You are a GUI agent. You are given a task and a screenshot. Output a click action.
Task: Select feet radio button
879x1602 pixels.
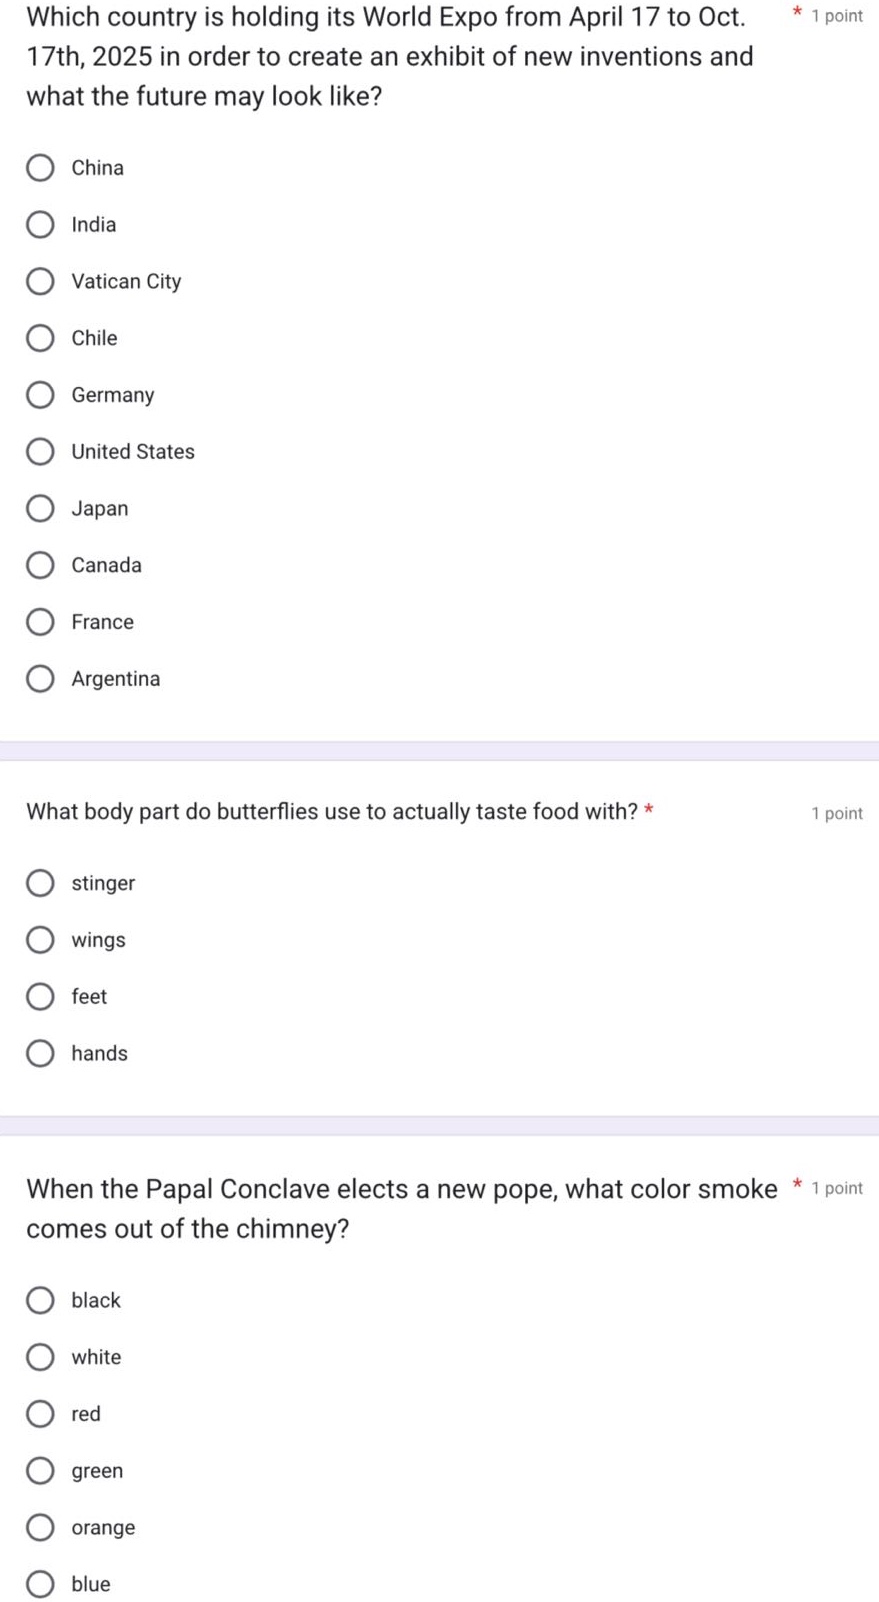point(40,997)
